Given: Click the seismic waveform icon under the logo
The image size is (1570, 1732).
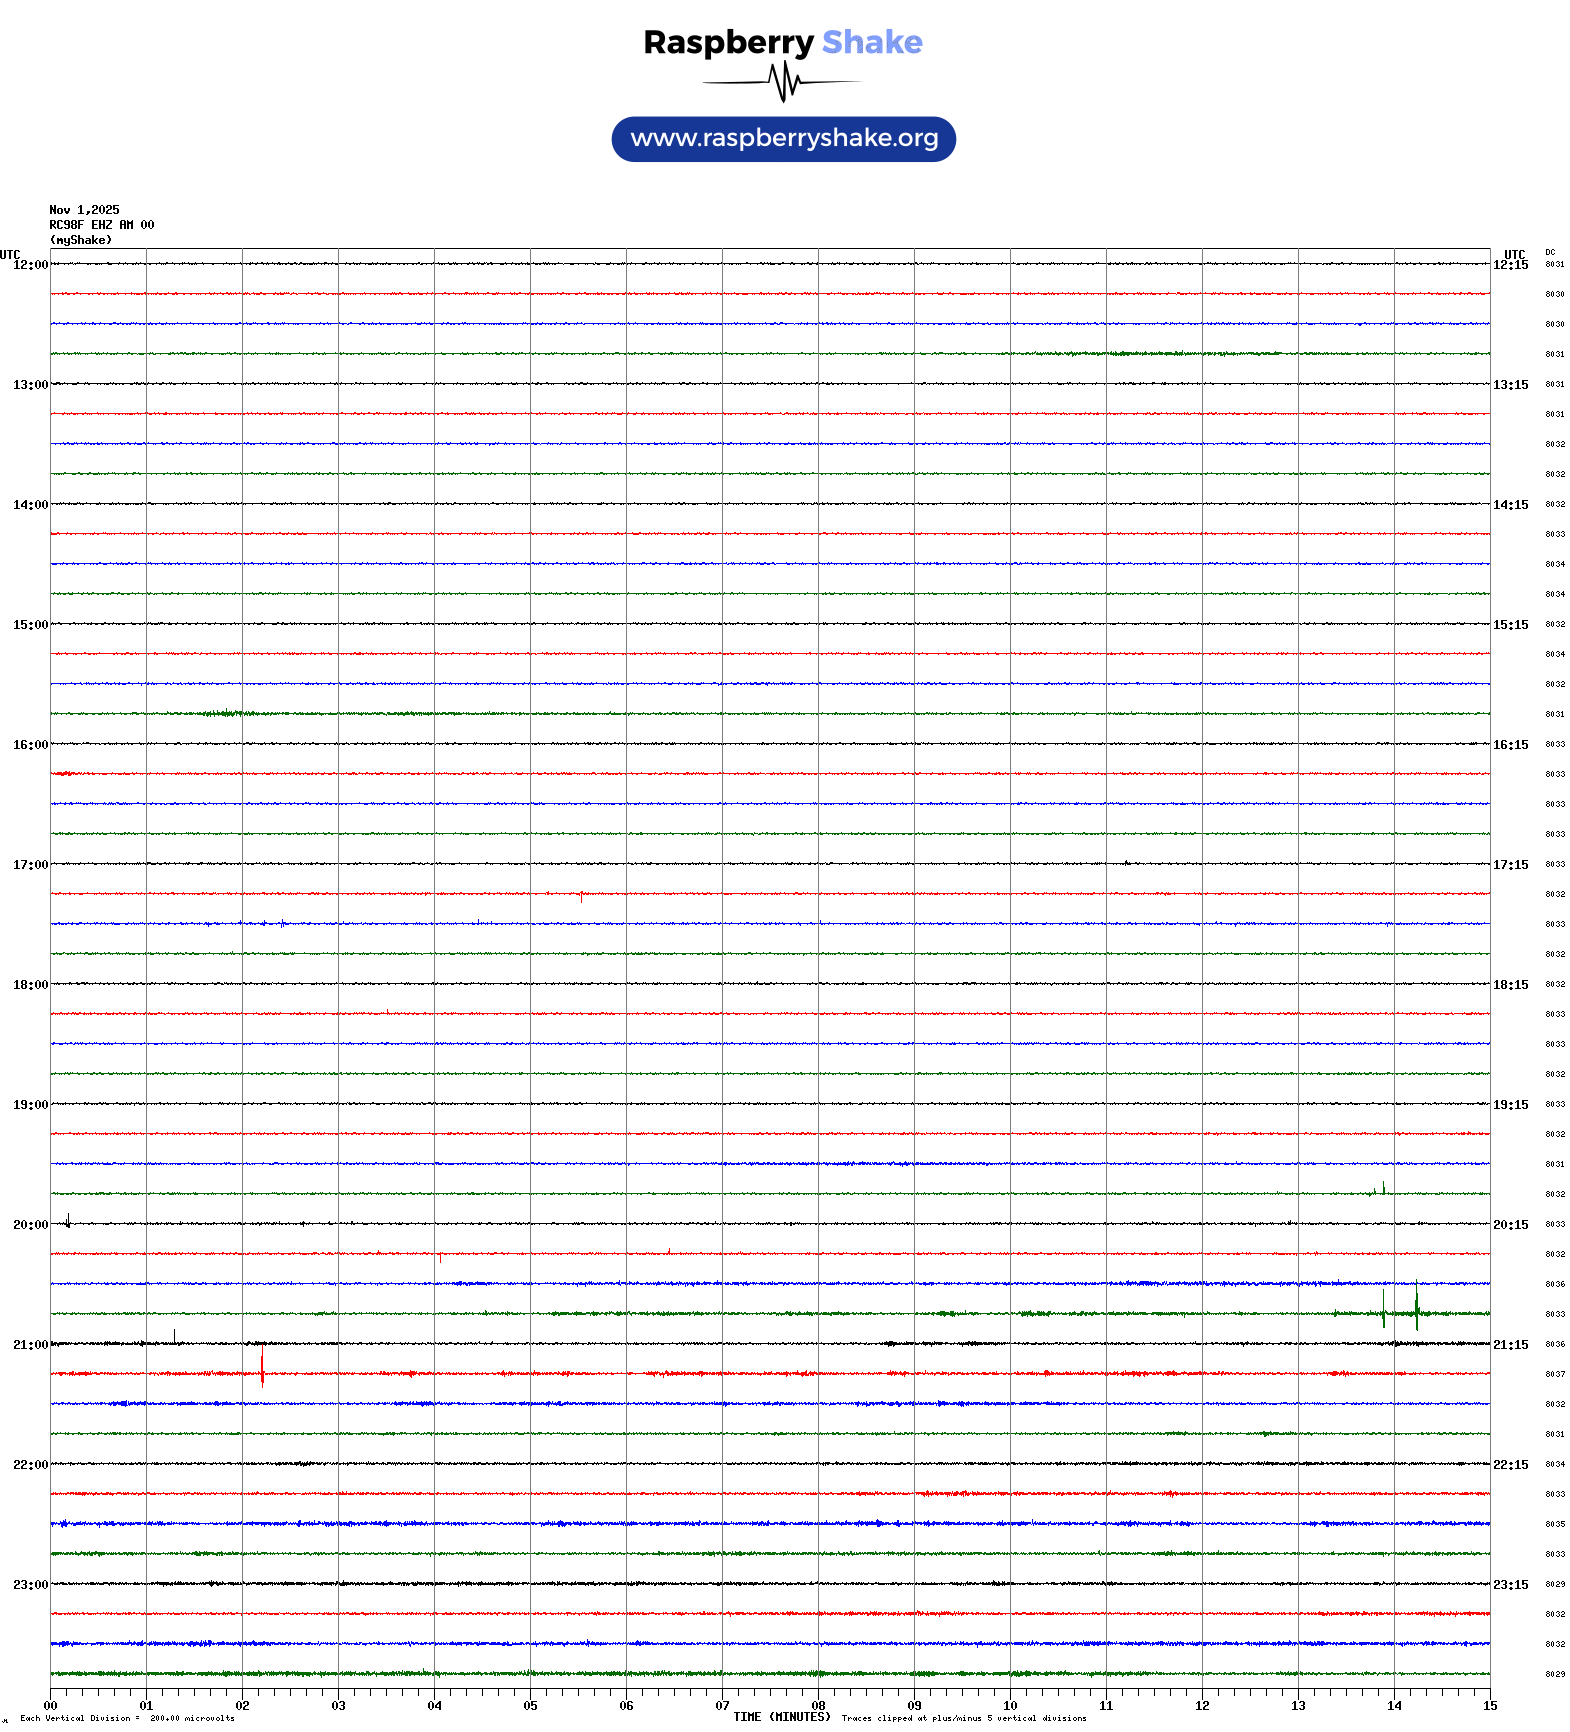Looking at the screenshot, I should pyautogui.click(x=783, y=82).
